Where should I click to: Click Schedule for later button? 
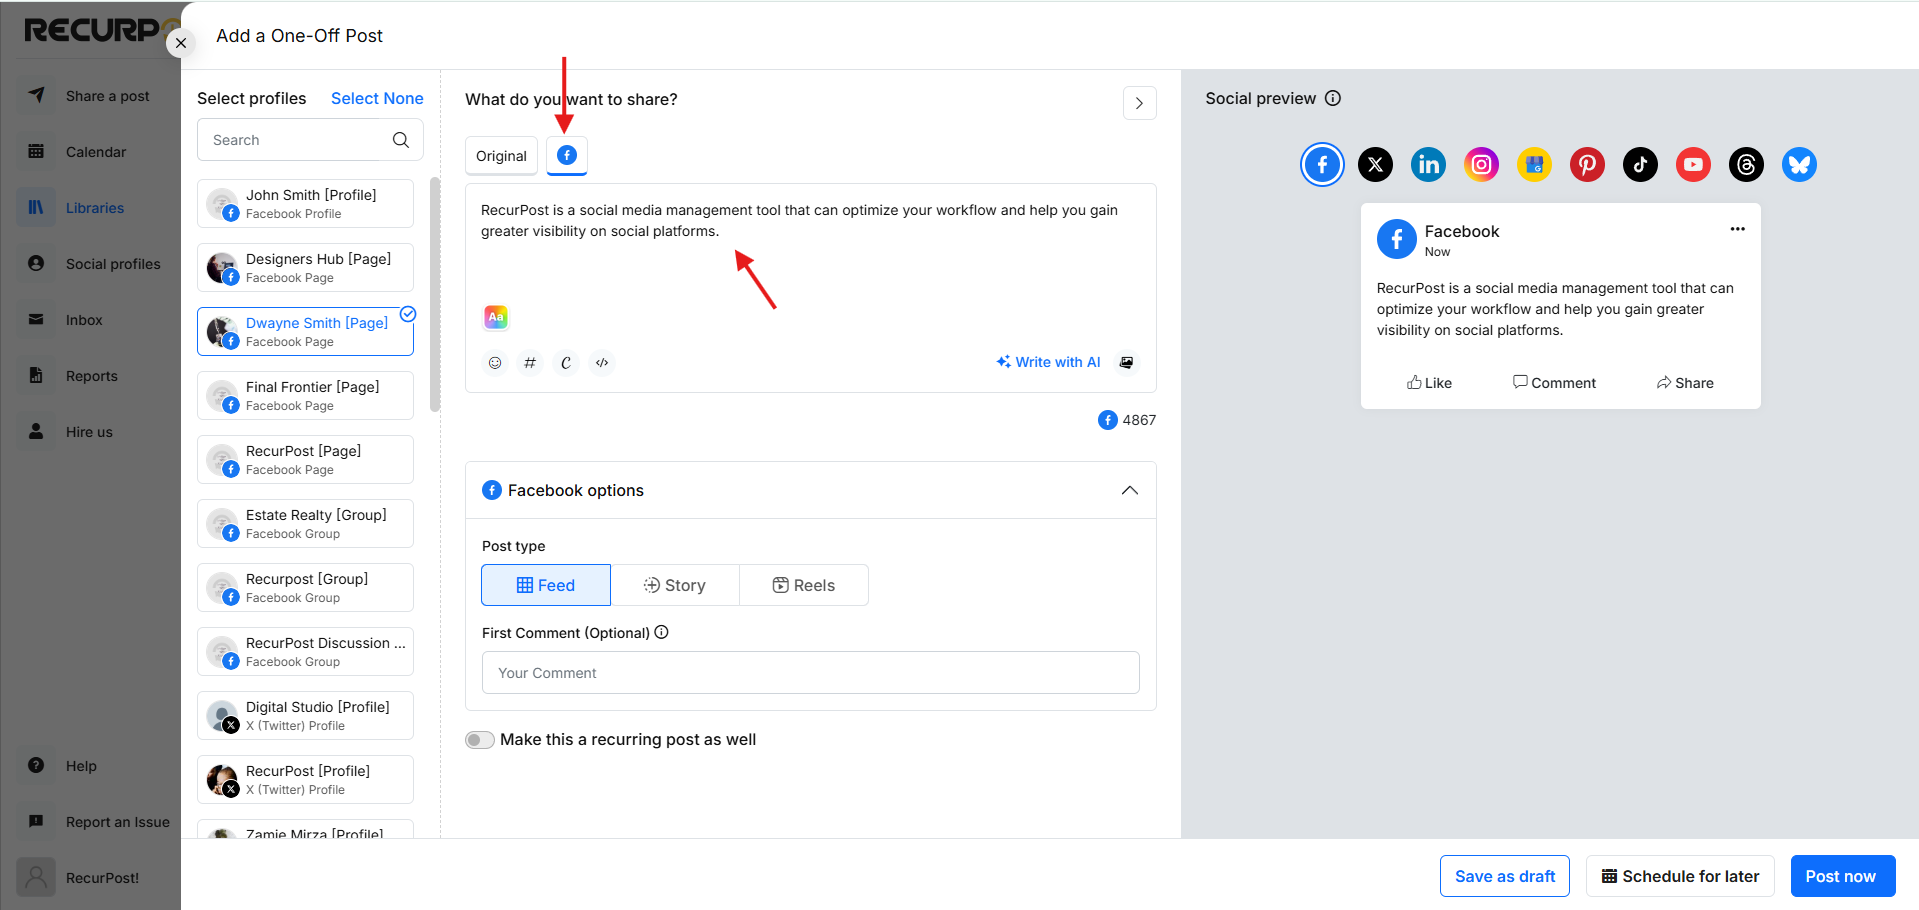[1680, 876]
